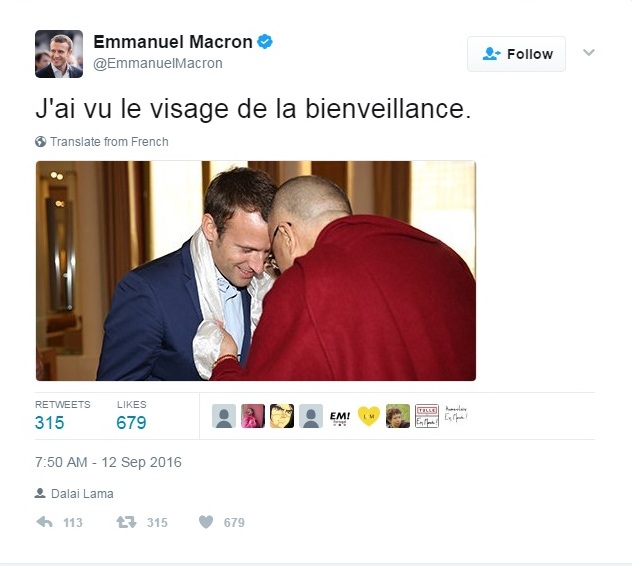Open the first gray default avatar
632x566 pixels.
coord(224,416)
